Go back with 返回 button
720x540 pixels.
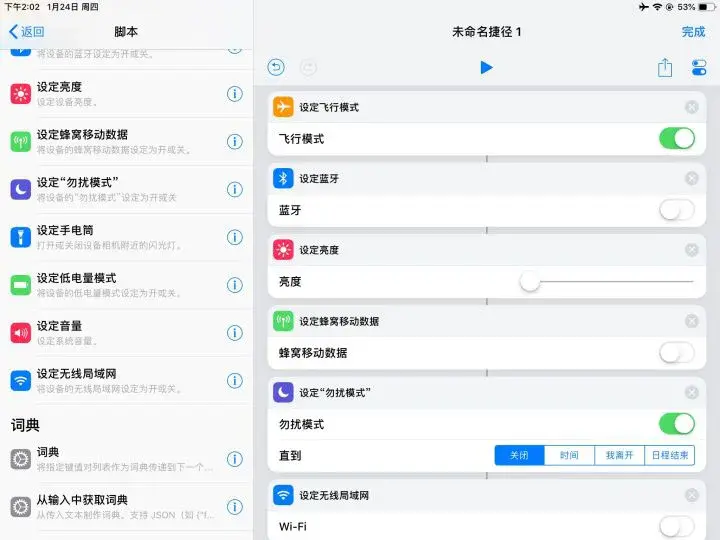(27, 32)
